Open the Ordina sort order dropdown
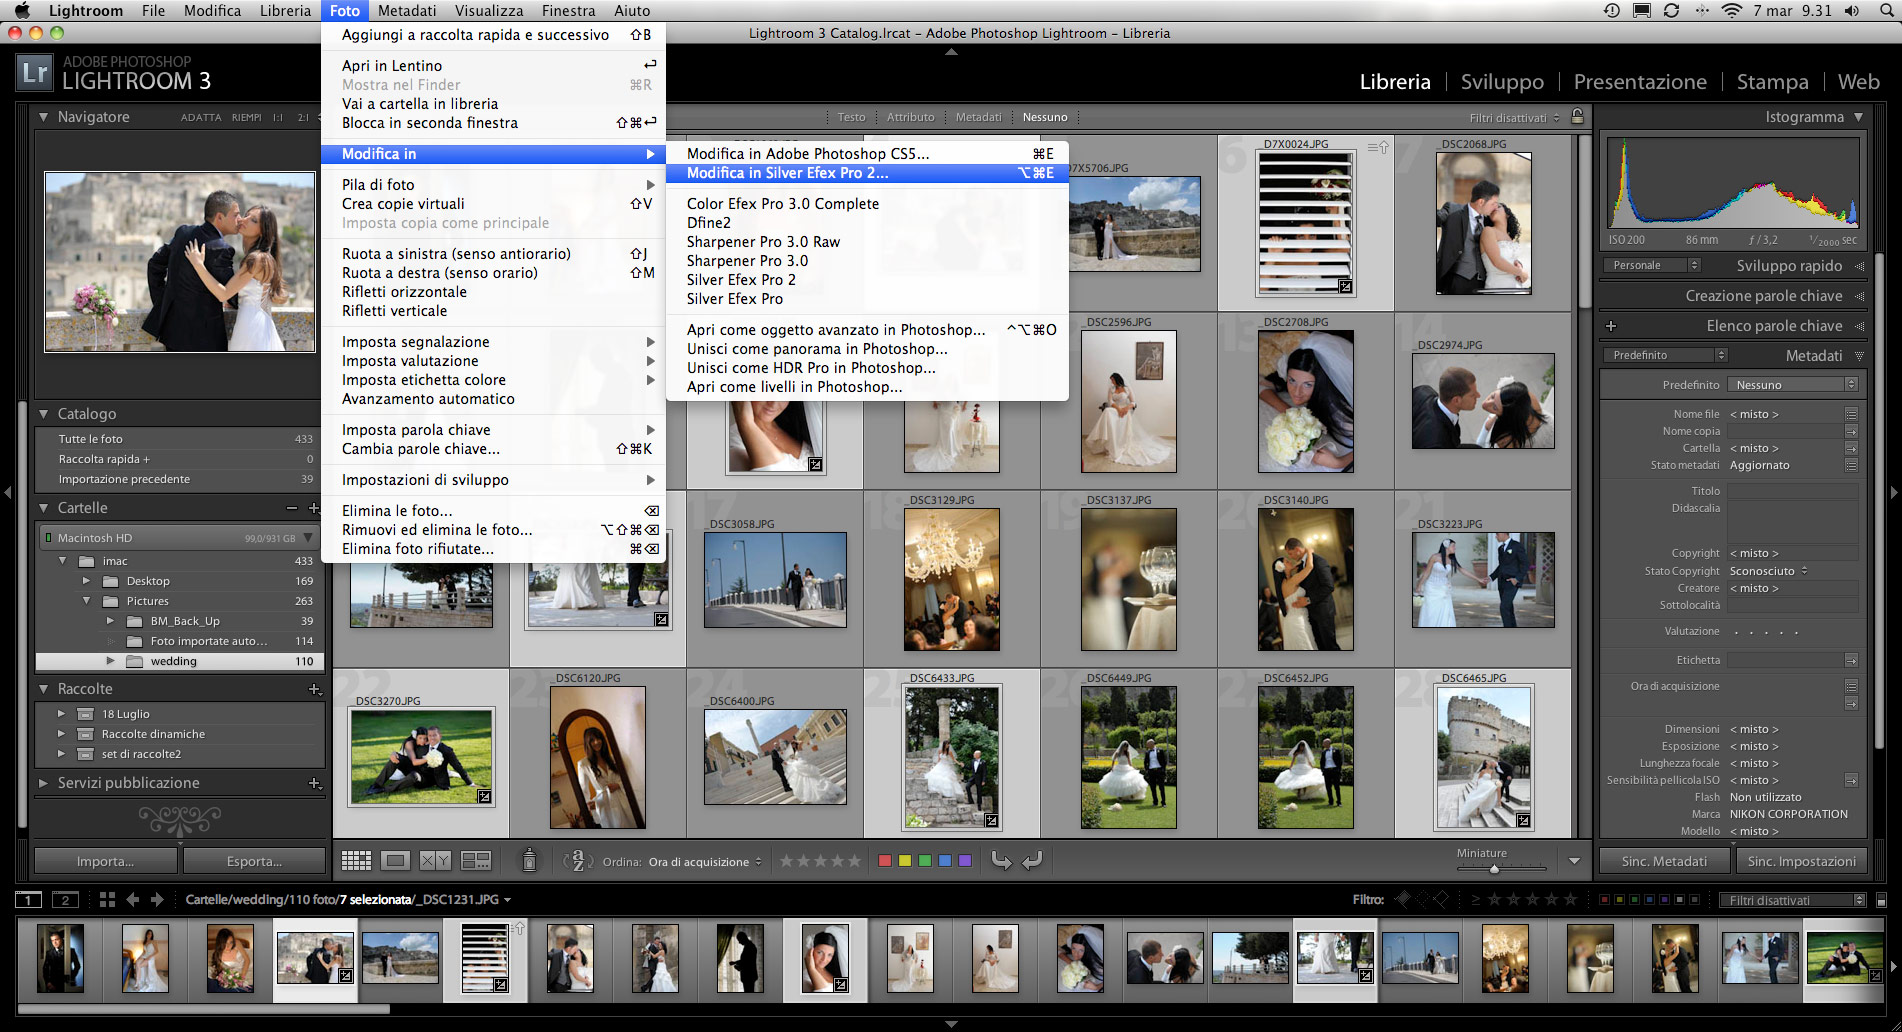This screenshot has width=1902, height=1032. pos(705,862)
